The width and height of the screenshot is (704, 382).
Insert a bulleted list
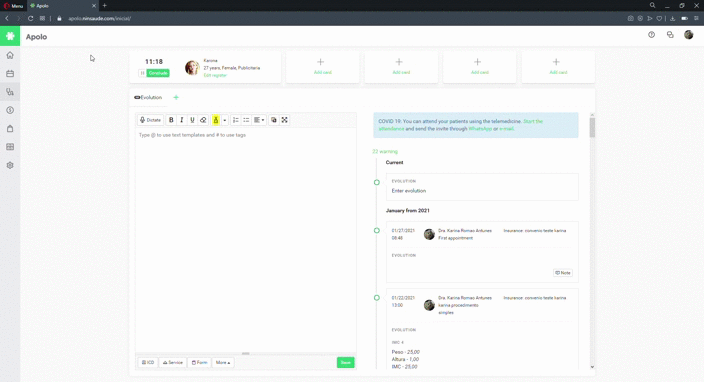[x=246, y=120]
